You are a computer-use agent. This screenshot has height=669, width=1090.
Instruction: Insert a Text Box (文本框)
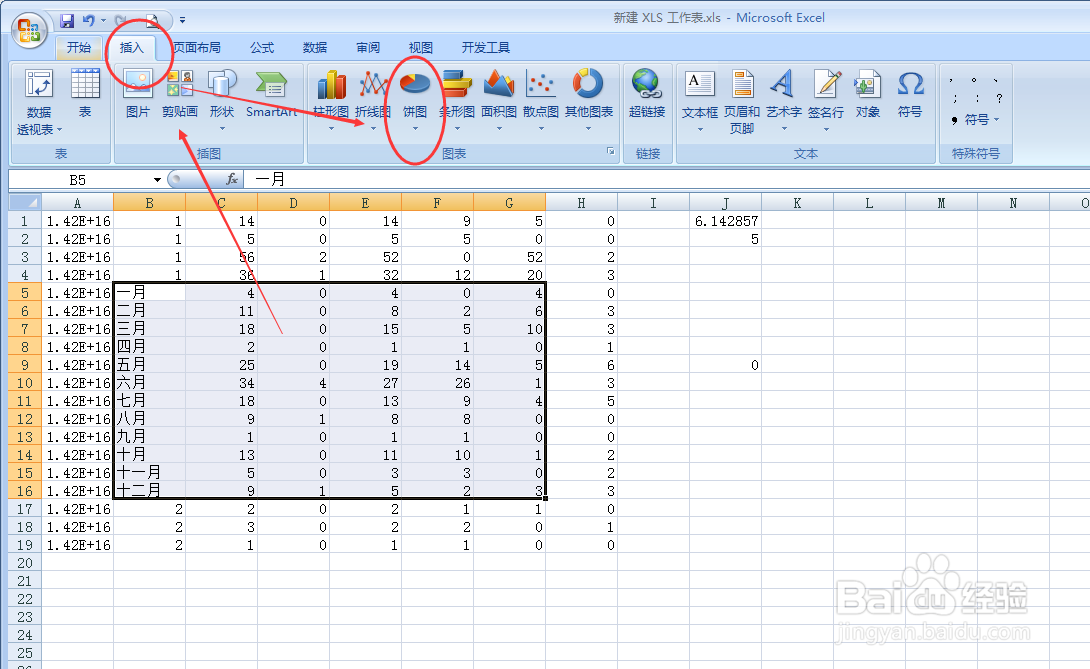click(700, 99)
